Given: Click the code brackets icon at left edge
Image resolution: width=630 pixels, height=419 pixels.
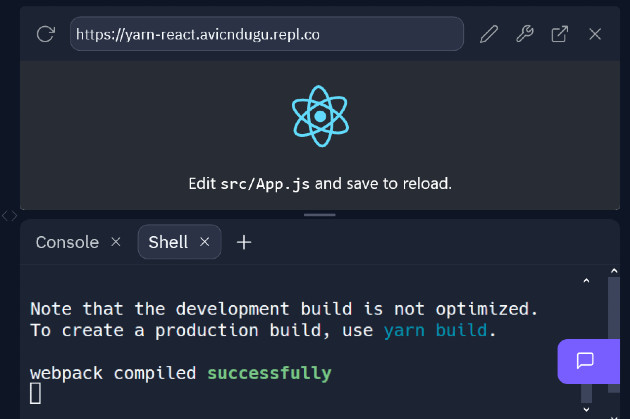Looking at the screenshot, I should pos(10,216).
